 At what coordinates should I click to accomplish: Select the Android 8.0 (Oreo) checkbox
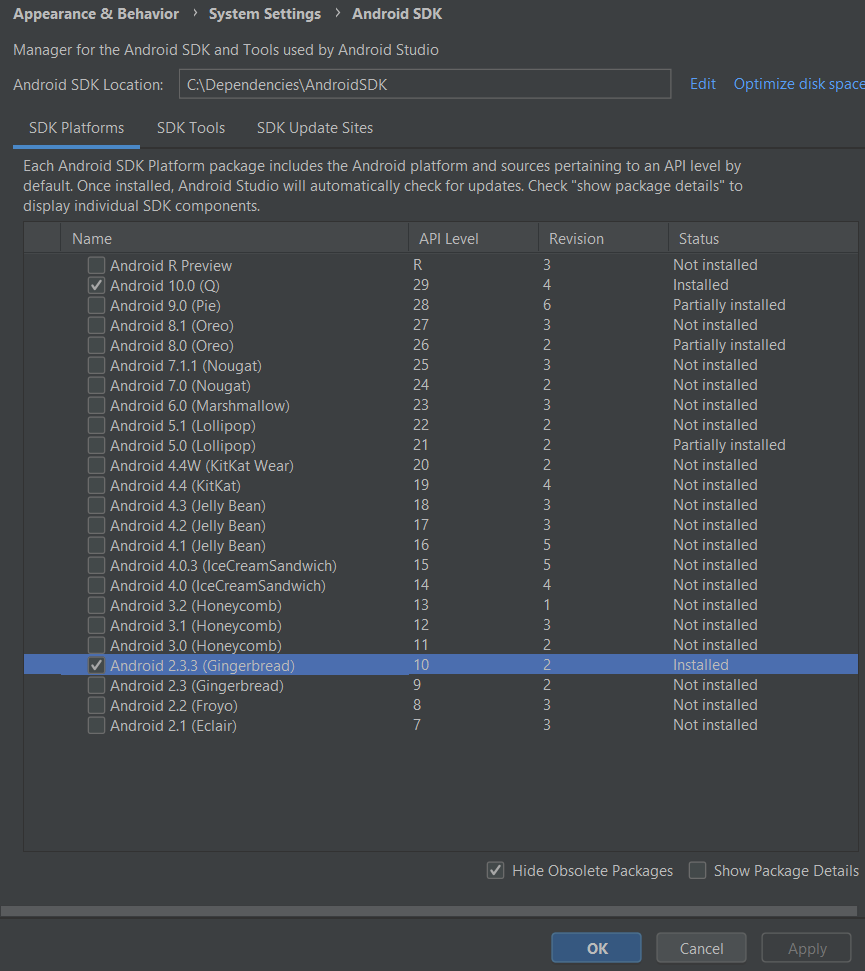pyautogui.click(x=96, y=345)
